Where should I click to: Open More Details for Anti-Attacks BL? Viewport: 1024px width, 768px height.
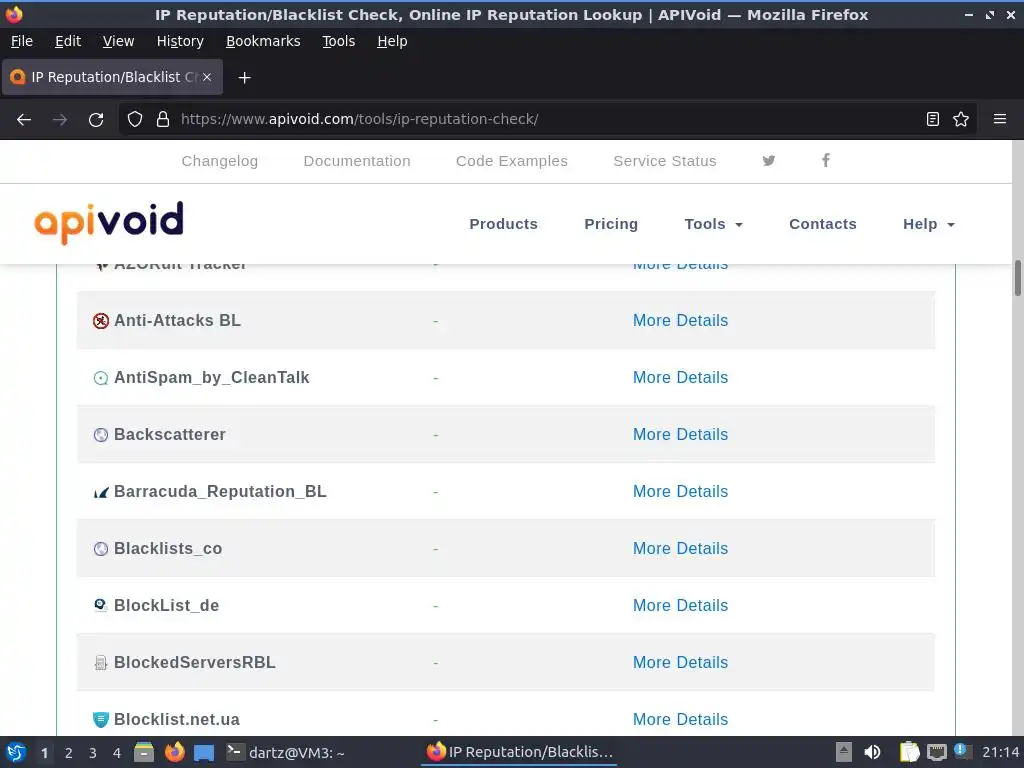(680, 321)
